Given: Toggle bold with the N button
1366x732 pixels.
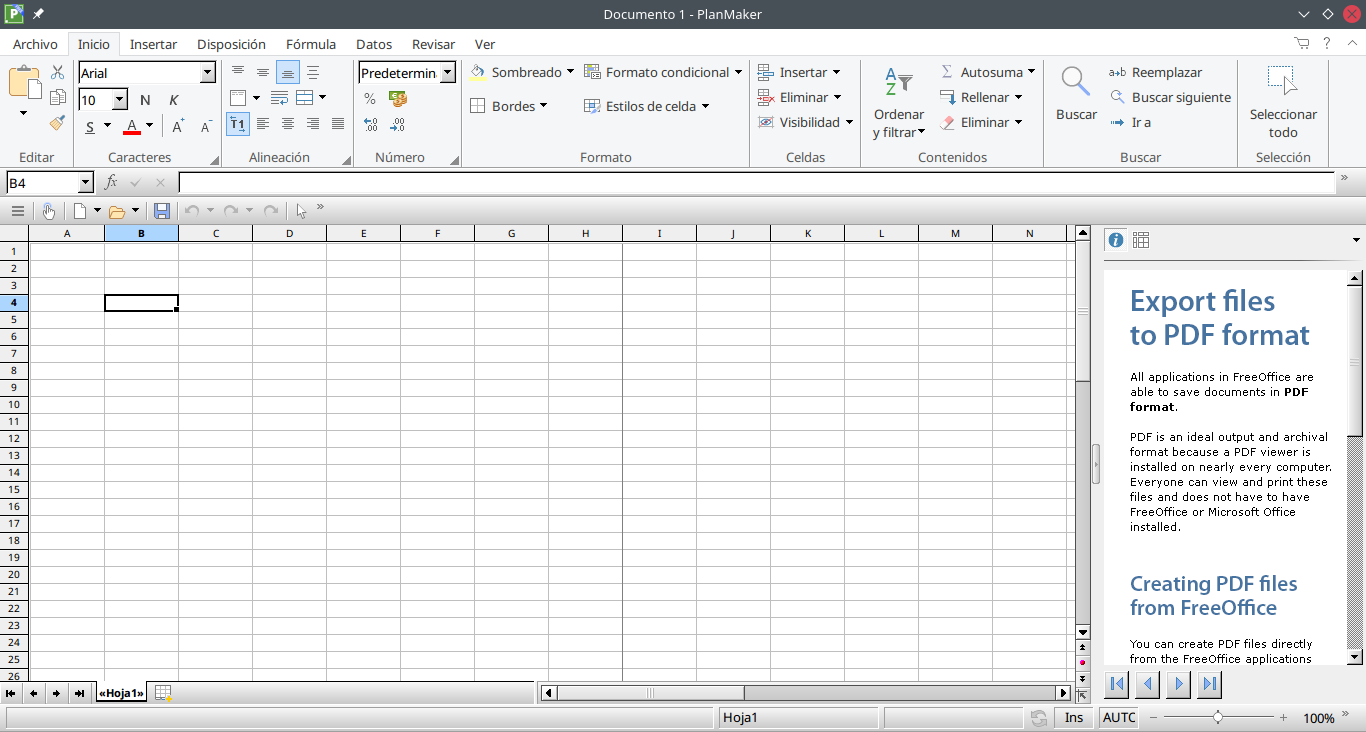Looking at the screenshot, I should (x=145, y=100).
